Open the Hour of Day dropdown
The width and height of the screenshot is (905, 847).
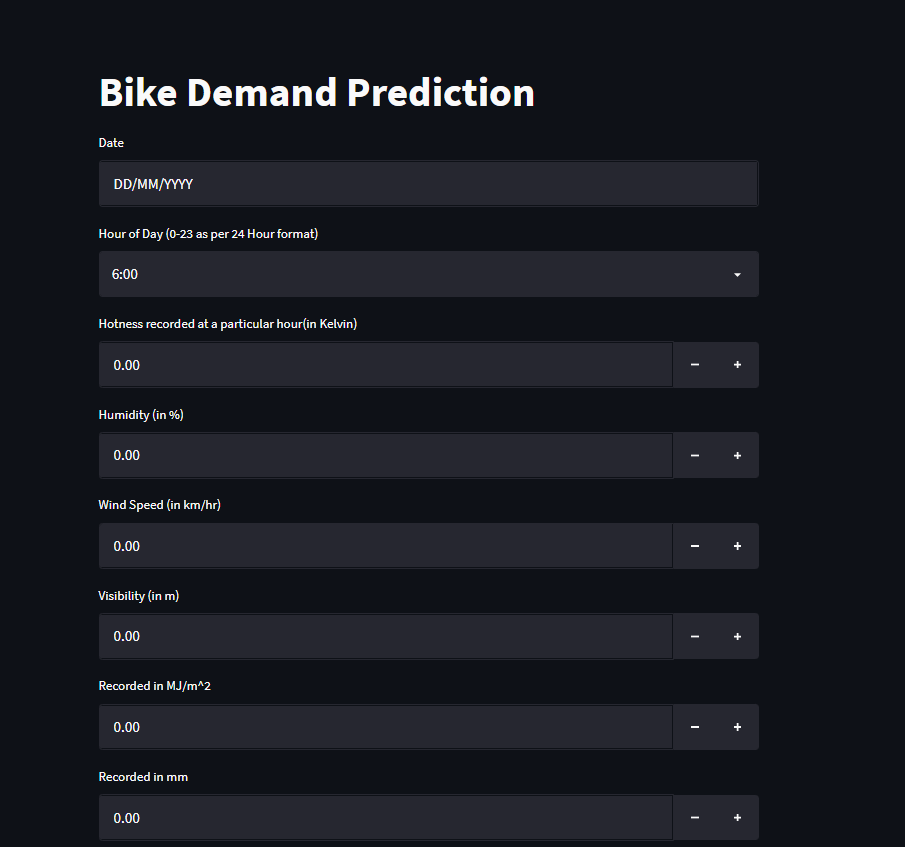coord(428,274)
